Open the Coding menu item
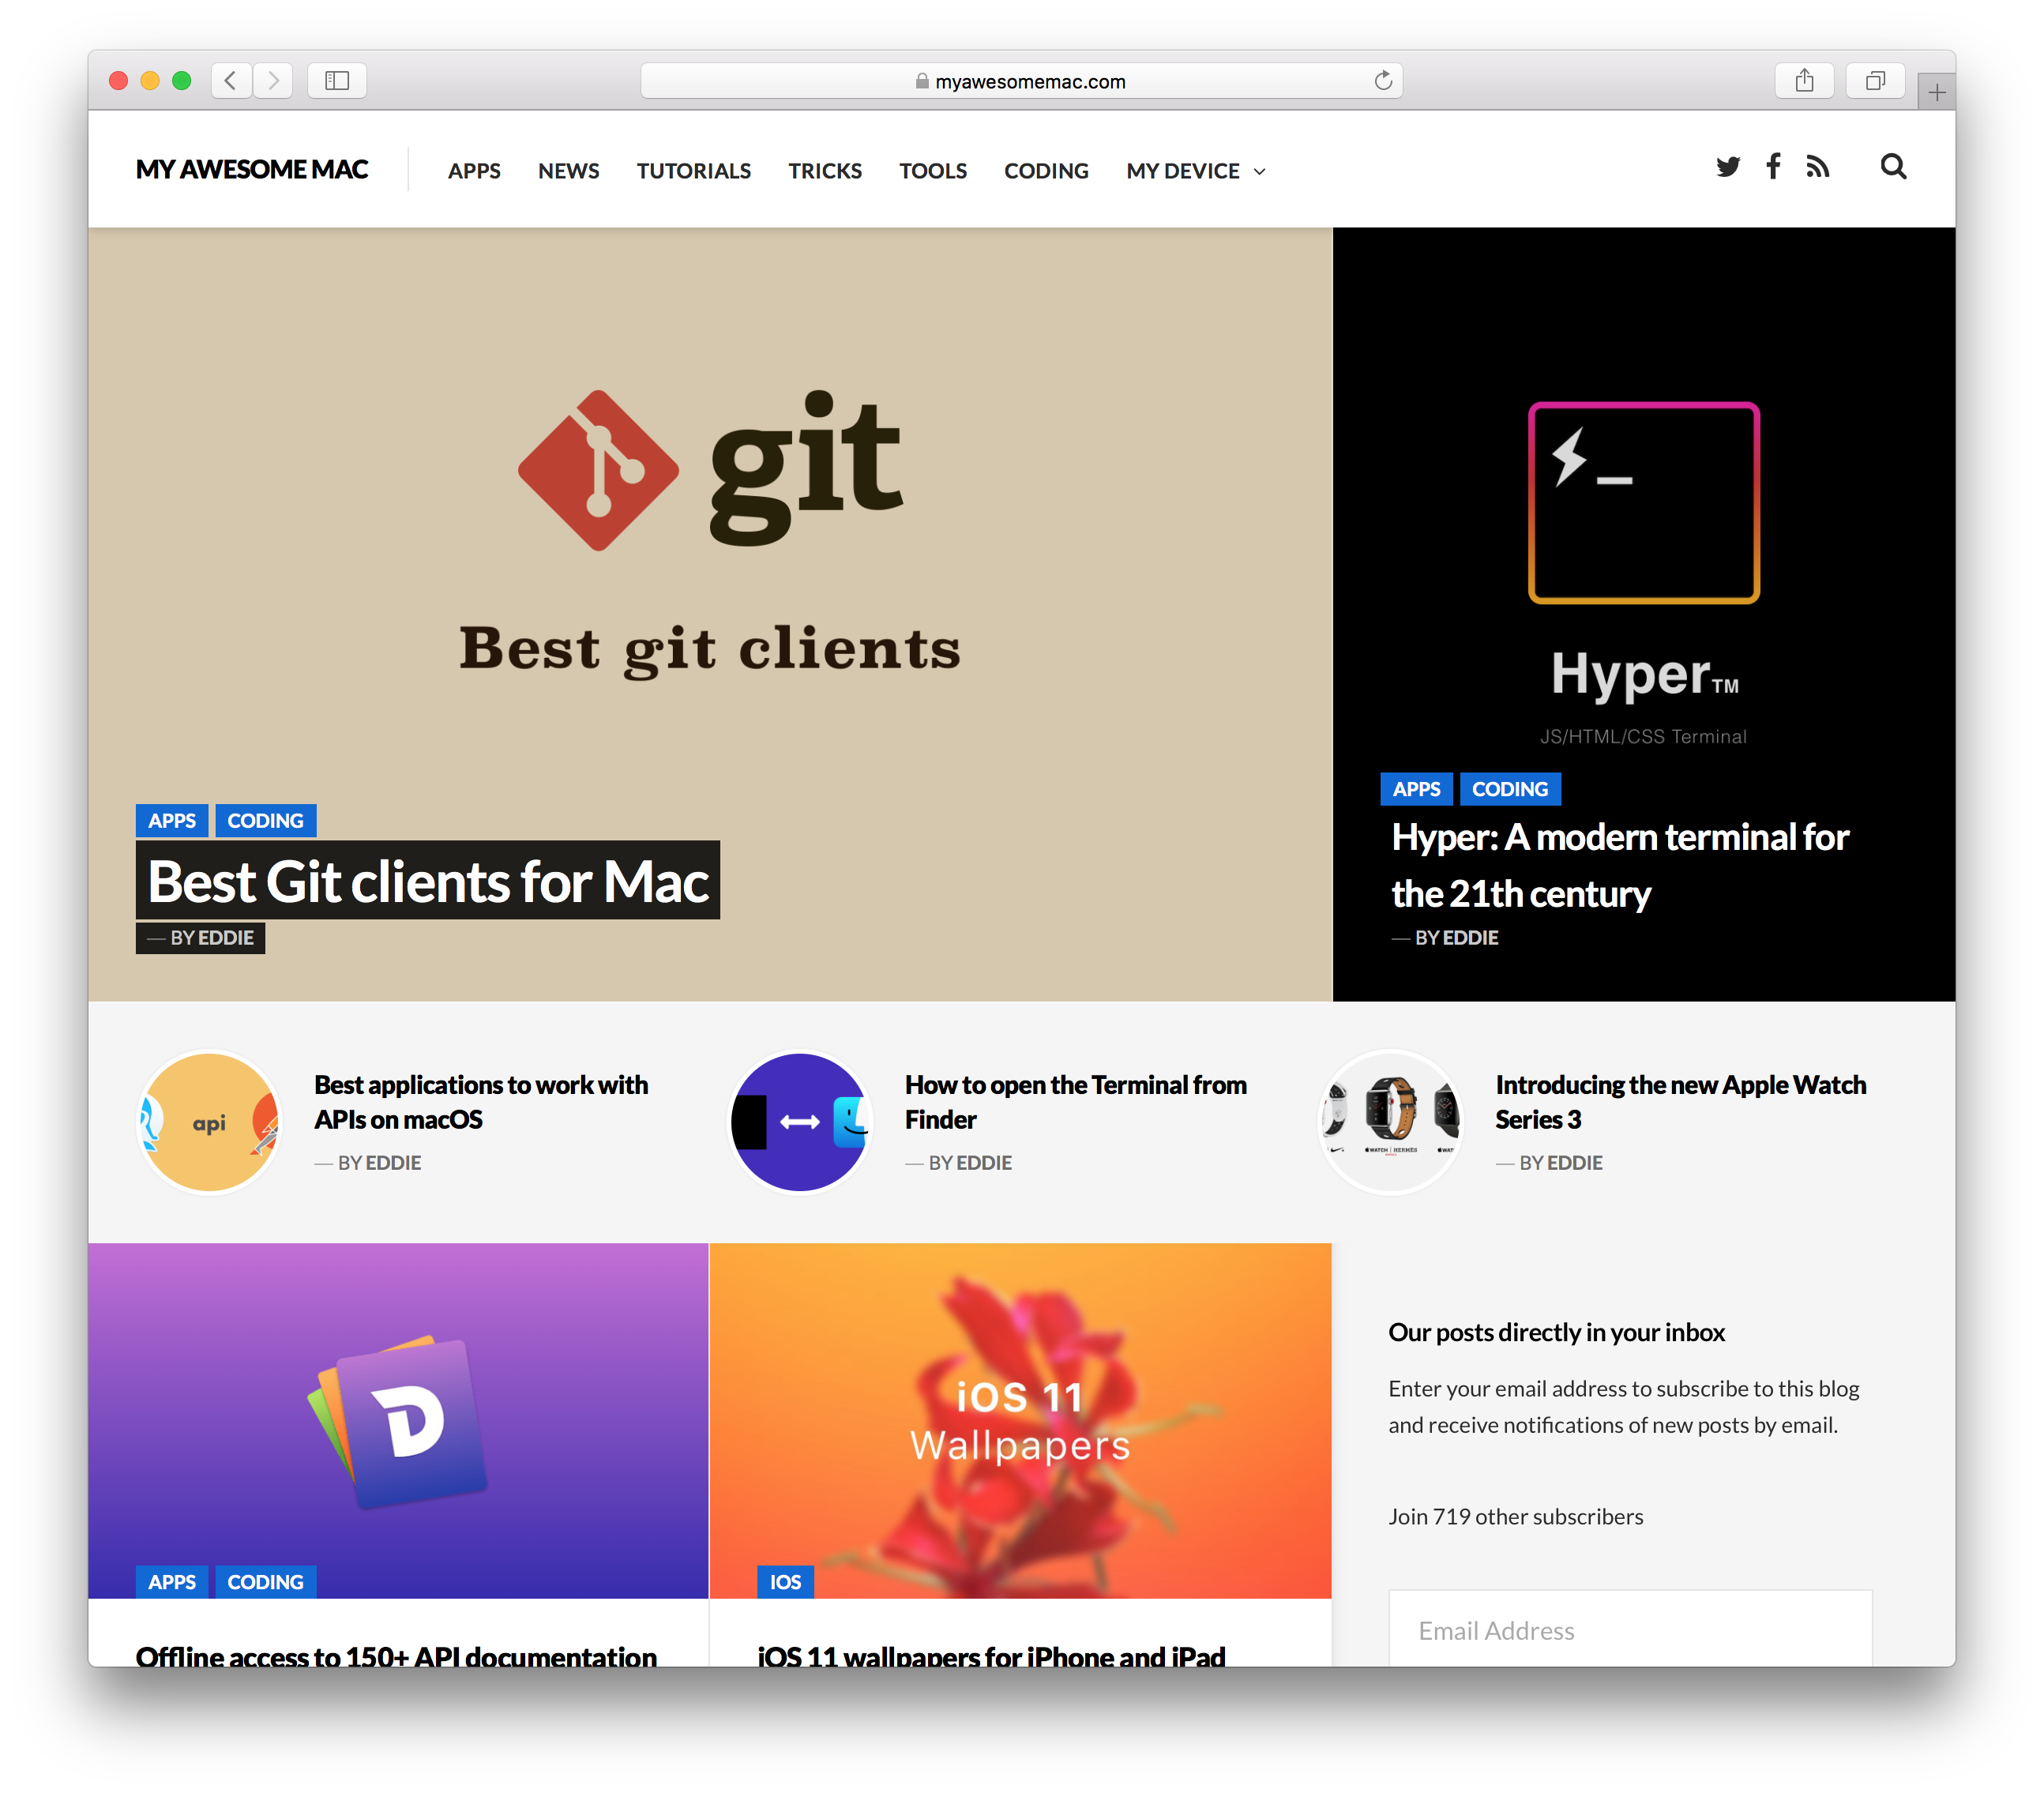 coord(1045,171)
